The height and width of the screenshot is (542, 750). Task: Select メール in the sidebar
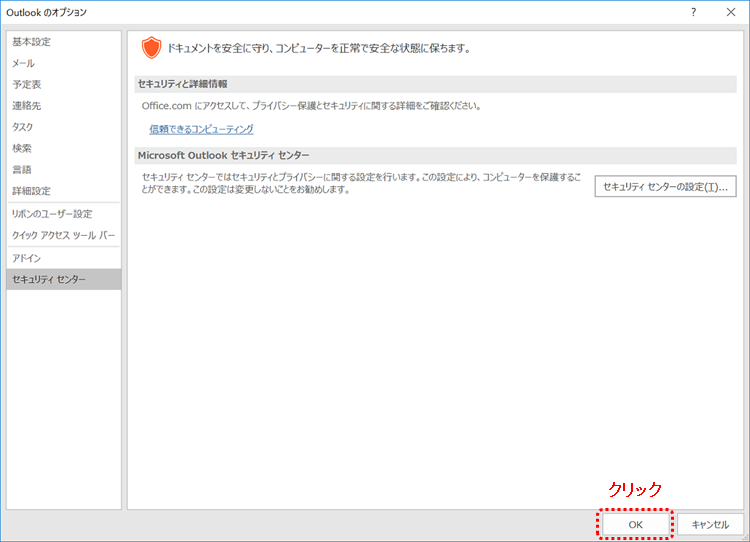(64, 63)
